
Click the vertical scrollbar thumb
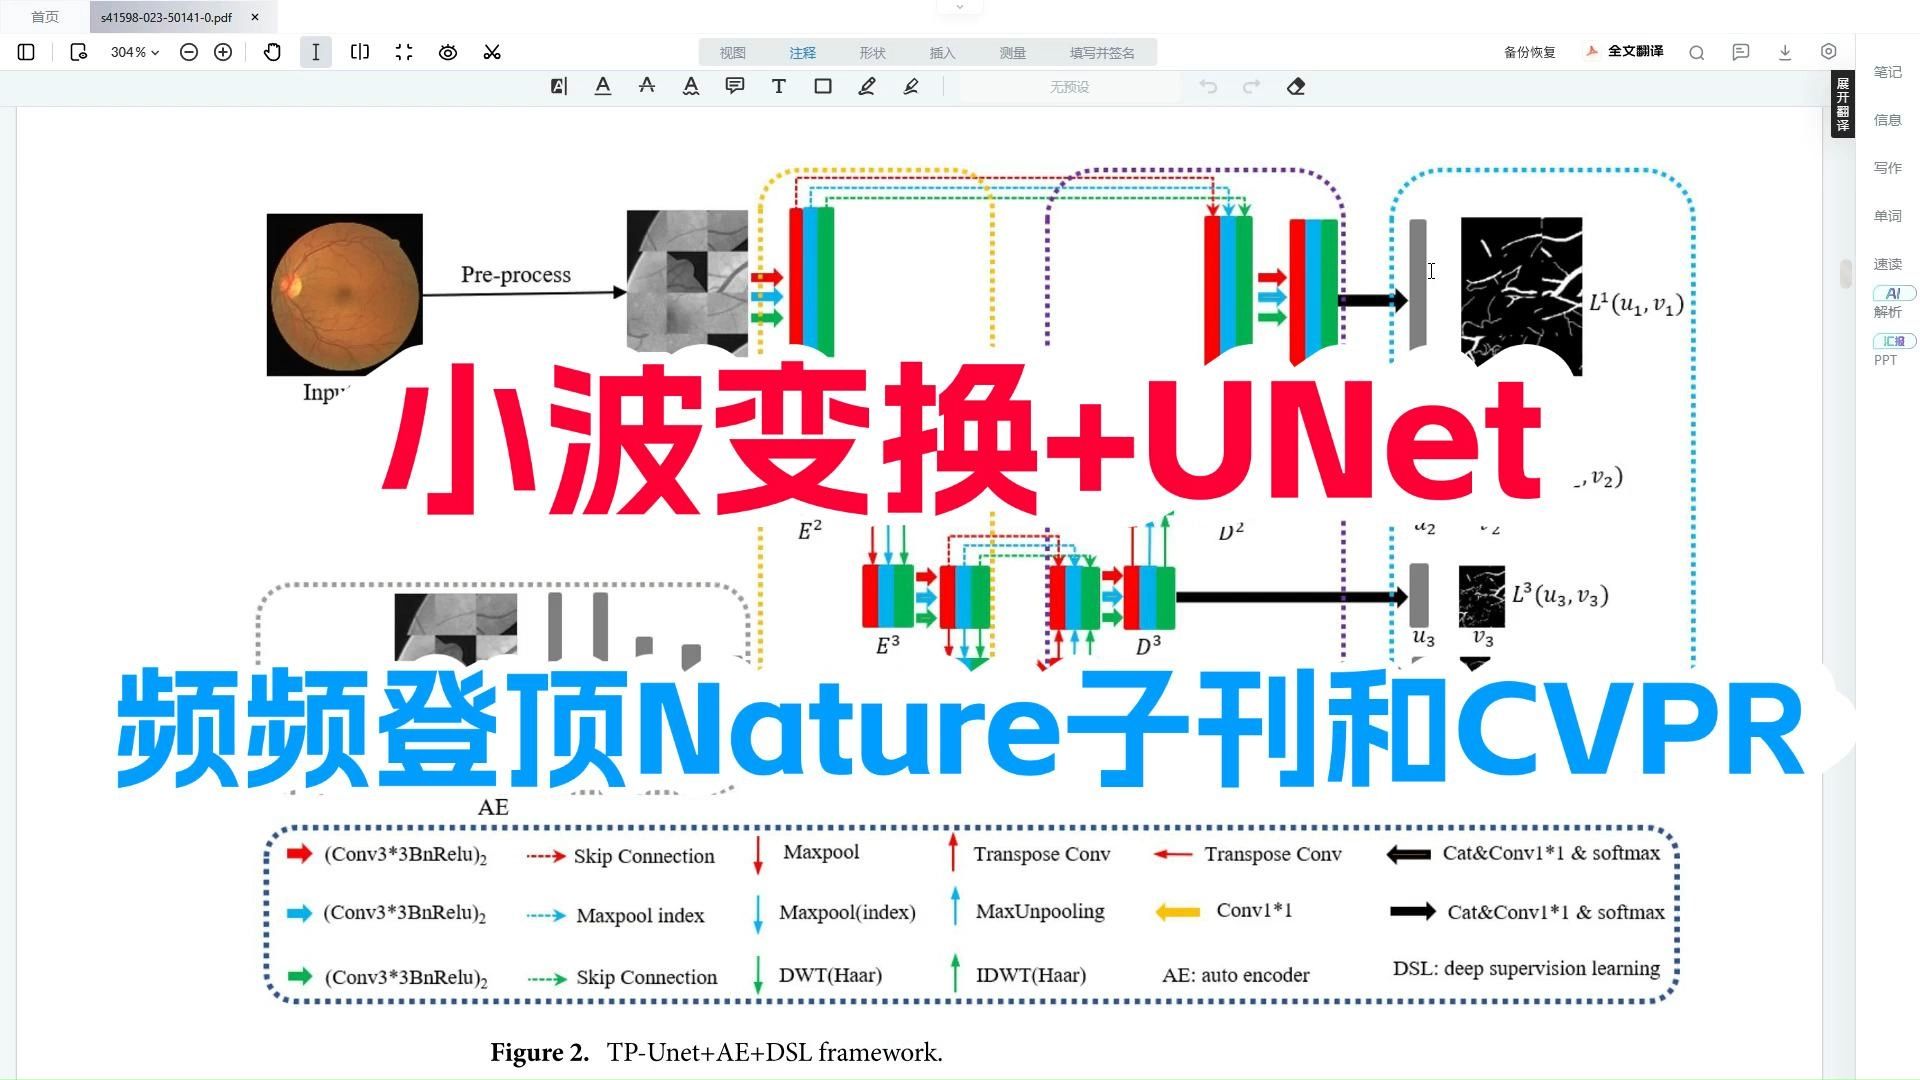click(x=1845, y=273)
